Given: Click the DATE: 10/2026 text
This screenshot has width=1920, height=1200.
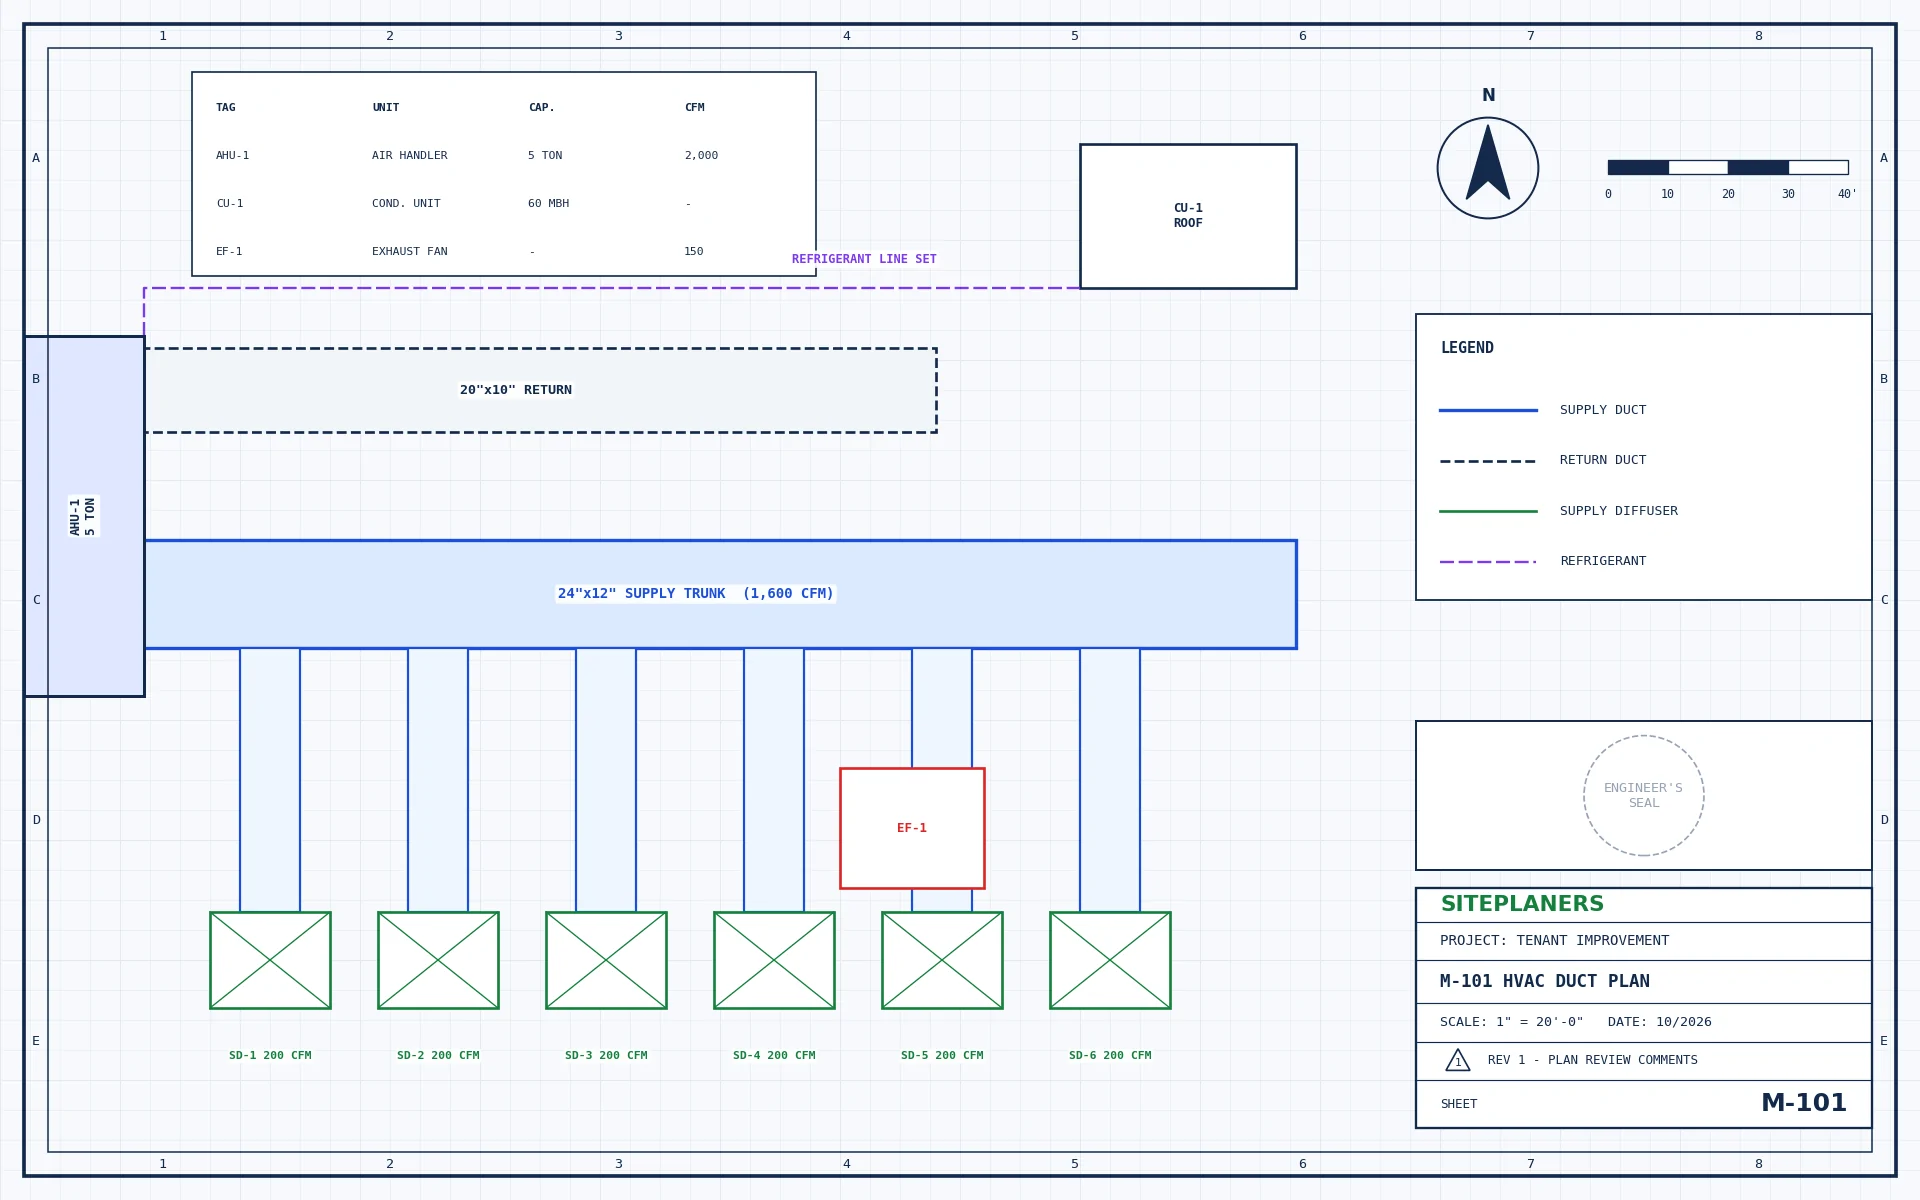Looking at the screenshot, I should 1660,1022.
